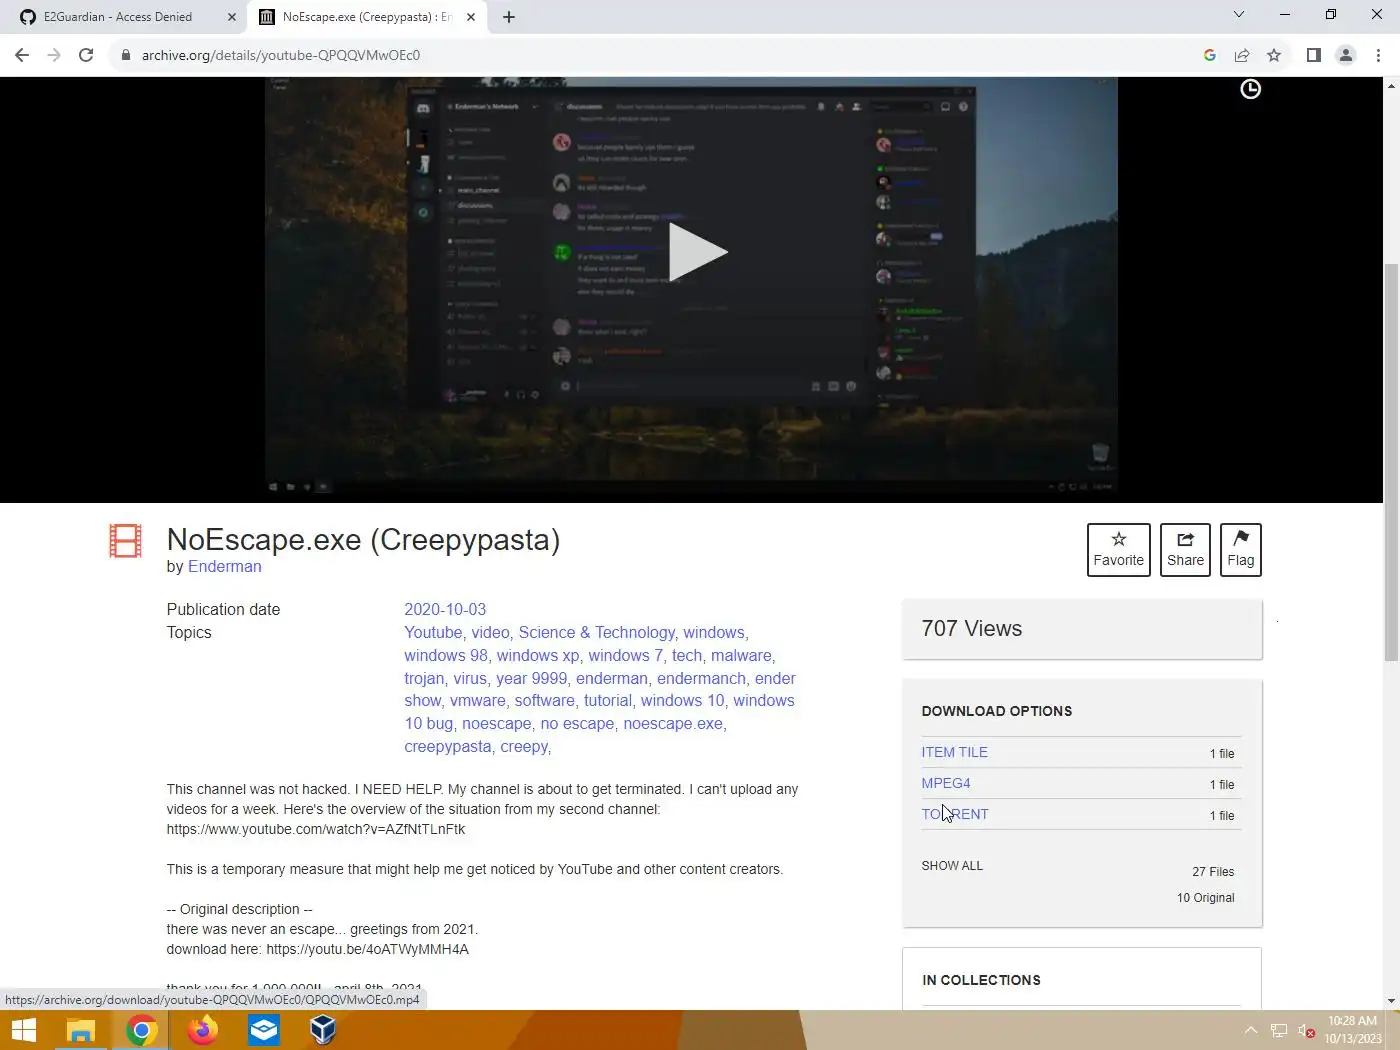Open the blue box app in taskbar
Viewport: 1400px width, 1050px height.
[x=264, y=1030]
